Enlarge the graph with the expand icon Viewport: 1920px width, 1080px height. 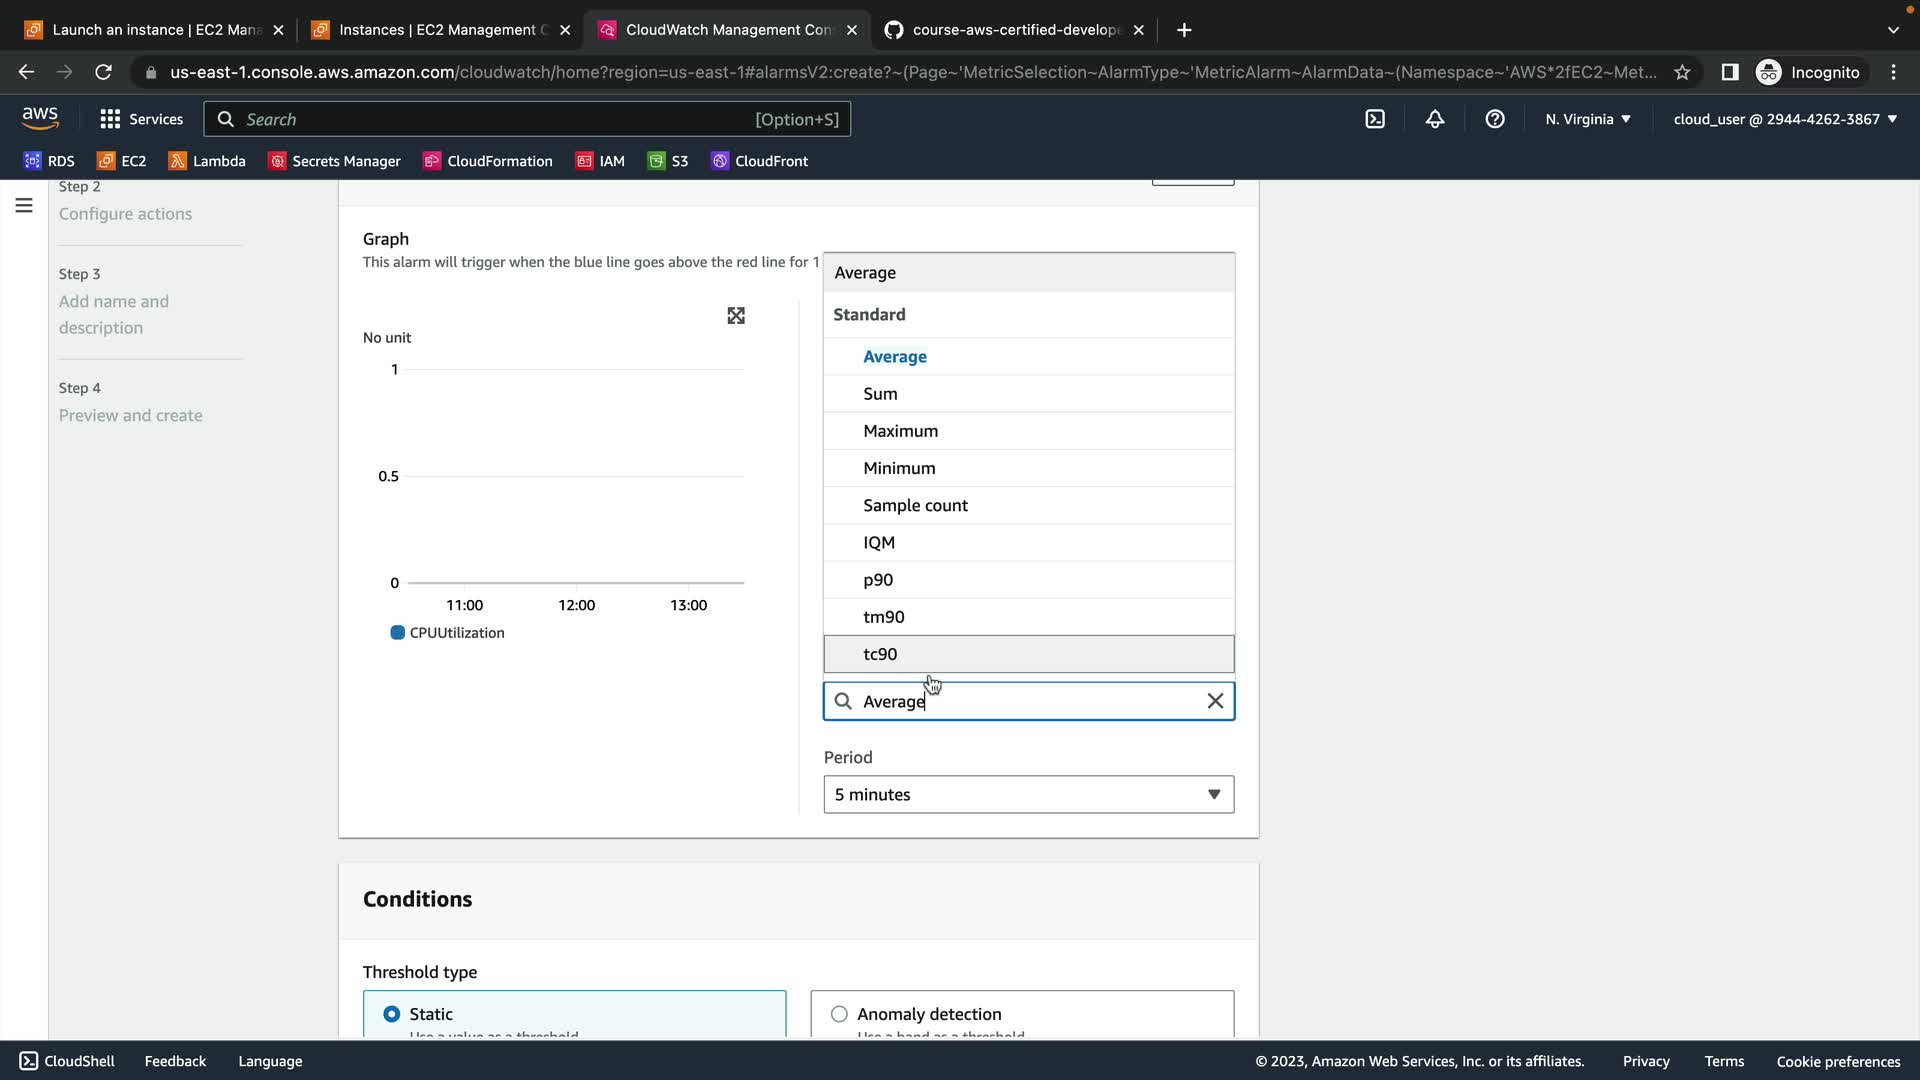tap(736, 316)
